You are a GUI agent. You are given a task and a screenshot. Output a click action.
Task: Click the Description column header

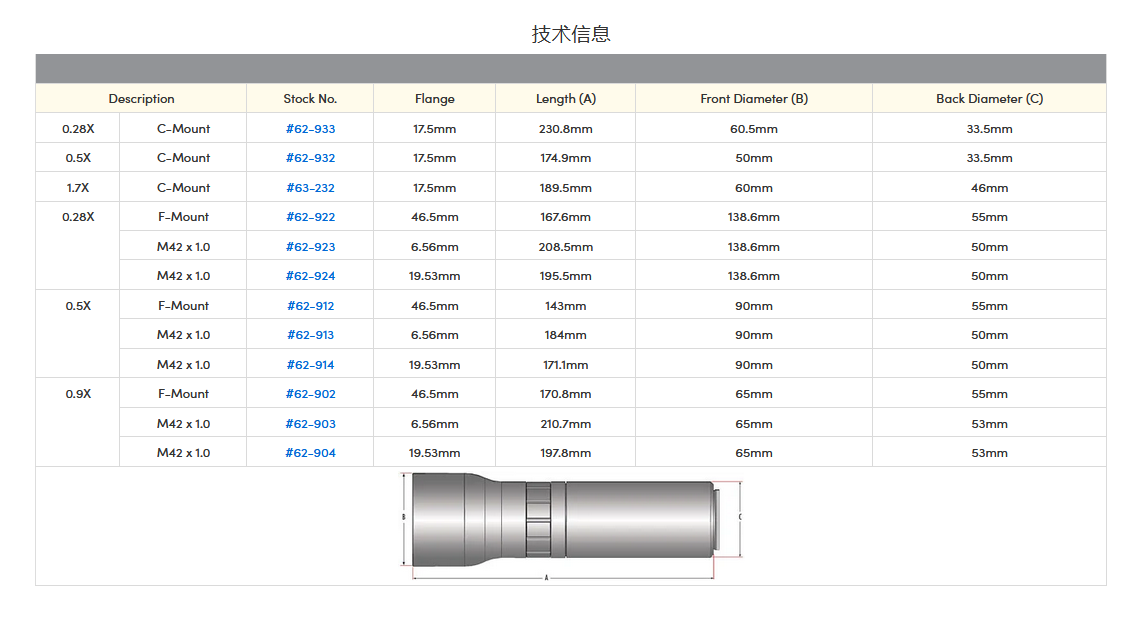[x=141, y=99]
